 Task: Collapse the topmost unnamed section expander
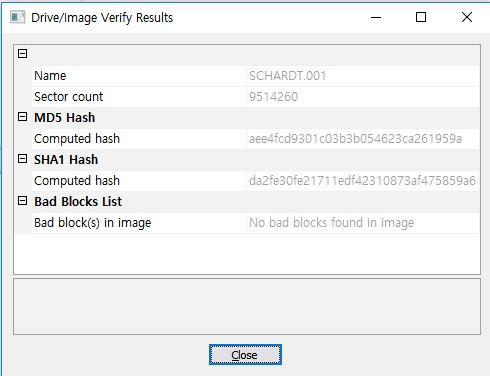pyautogui.click(x=22, y=53)
